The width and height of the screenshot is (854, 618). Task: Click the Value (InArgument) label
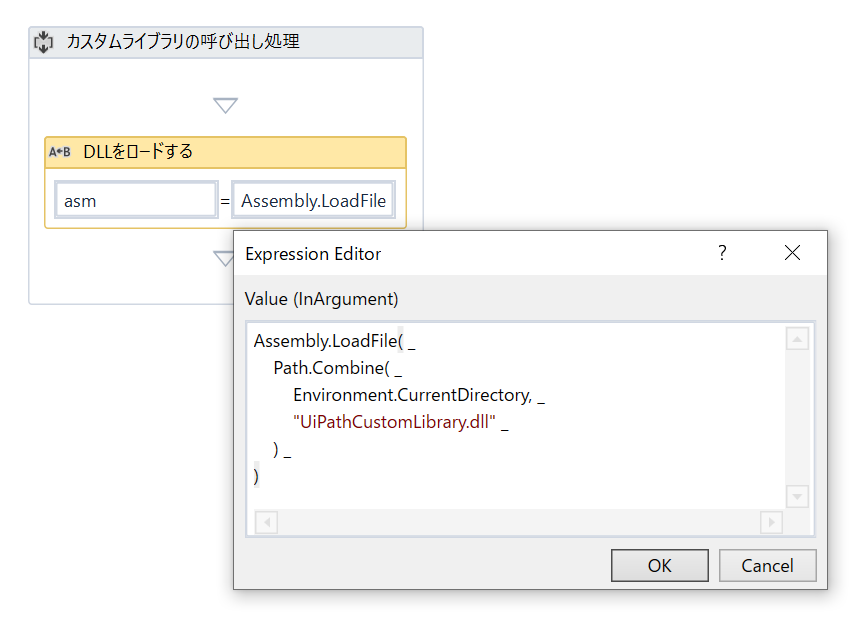tap(321, 299)
